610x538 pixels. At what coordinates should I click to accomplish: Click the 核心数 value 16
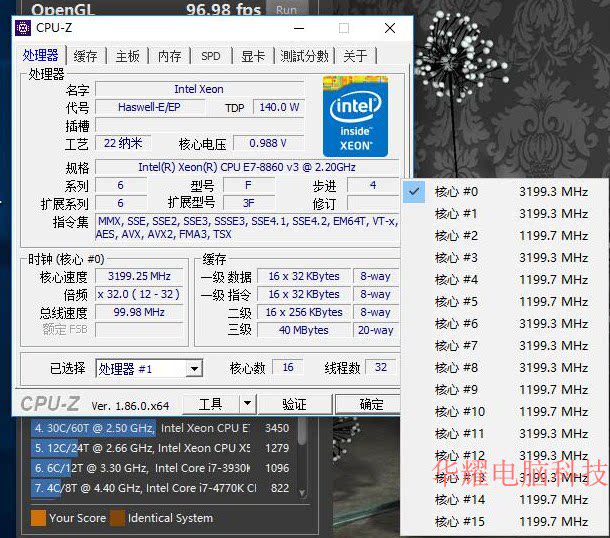pos(288,367)
